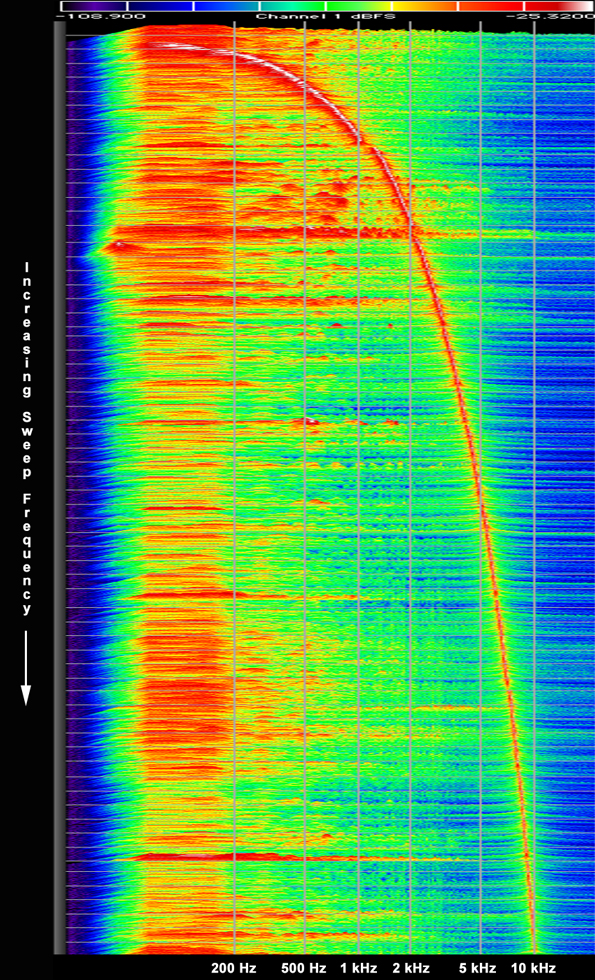Click the gray vertical bar at left edge

point(59,488)
